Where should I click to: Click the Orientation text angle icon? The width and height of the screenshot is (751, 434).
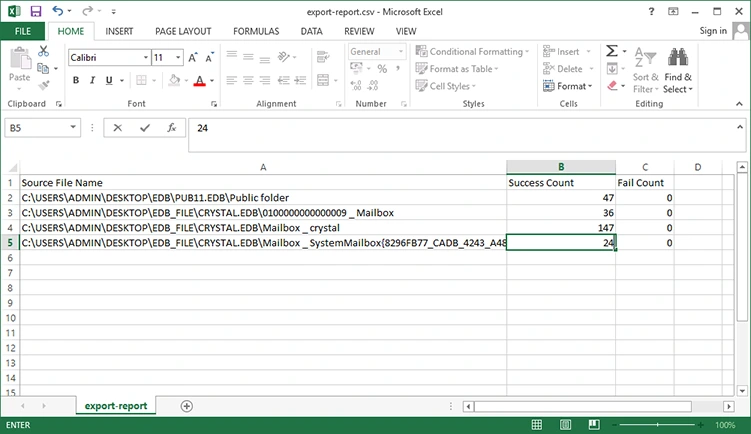284,57
